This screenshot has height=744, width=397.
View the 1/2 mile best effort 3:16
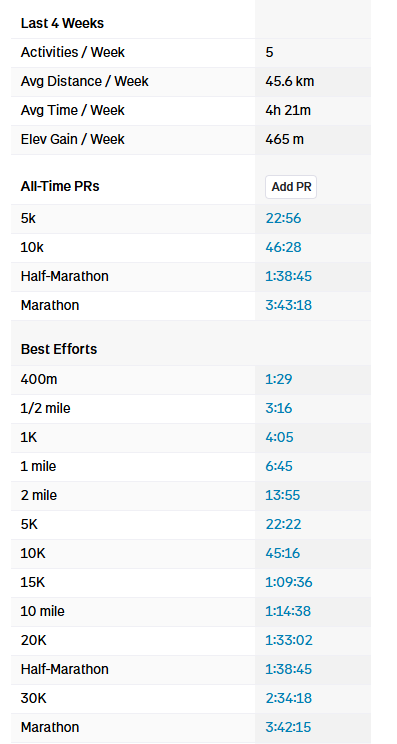pos(278,409)
